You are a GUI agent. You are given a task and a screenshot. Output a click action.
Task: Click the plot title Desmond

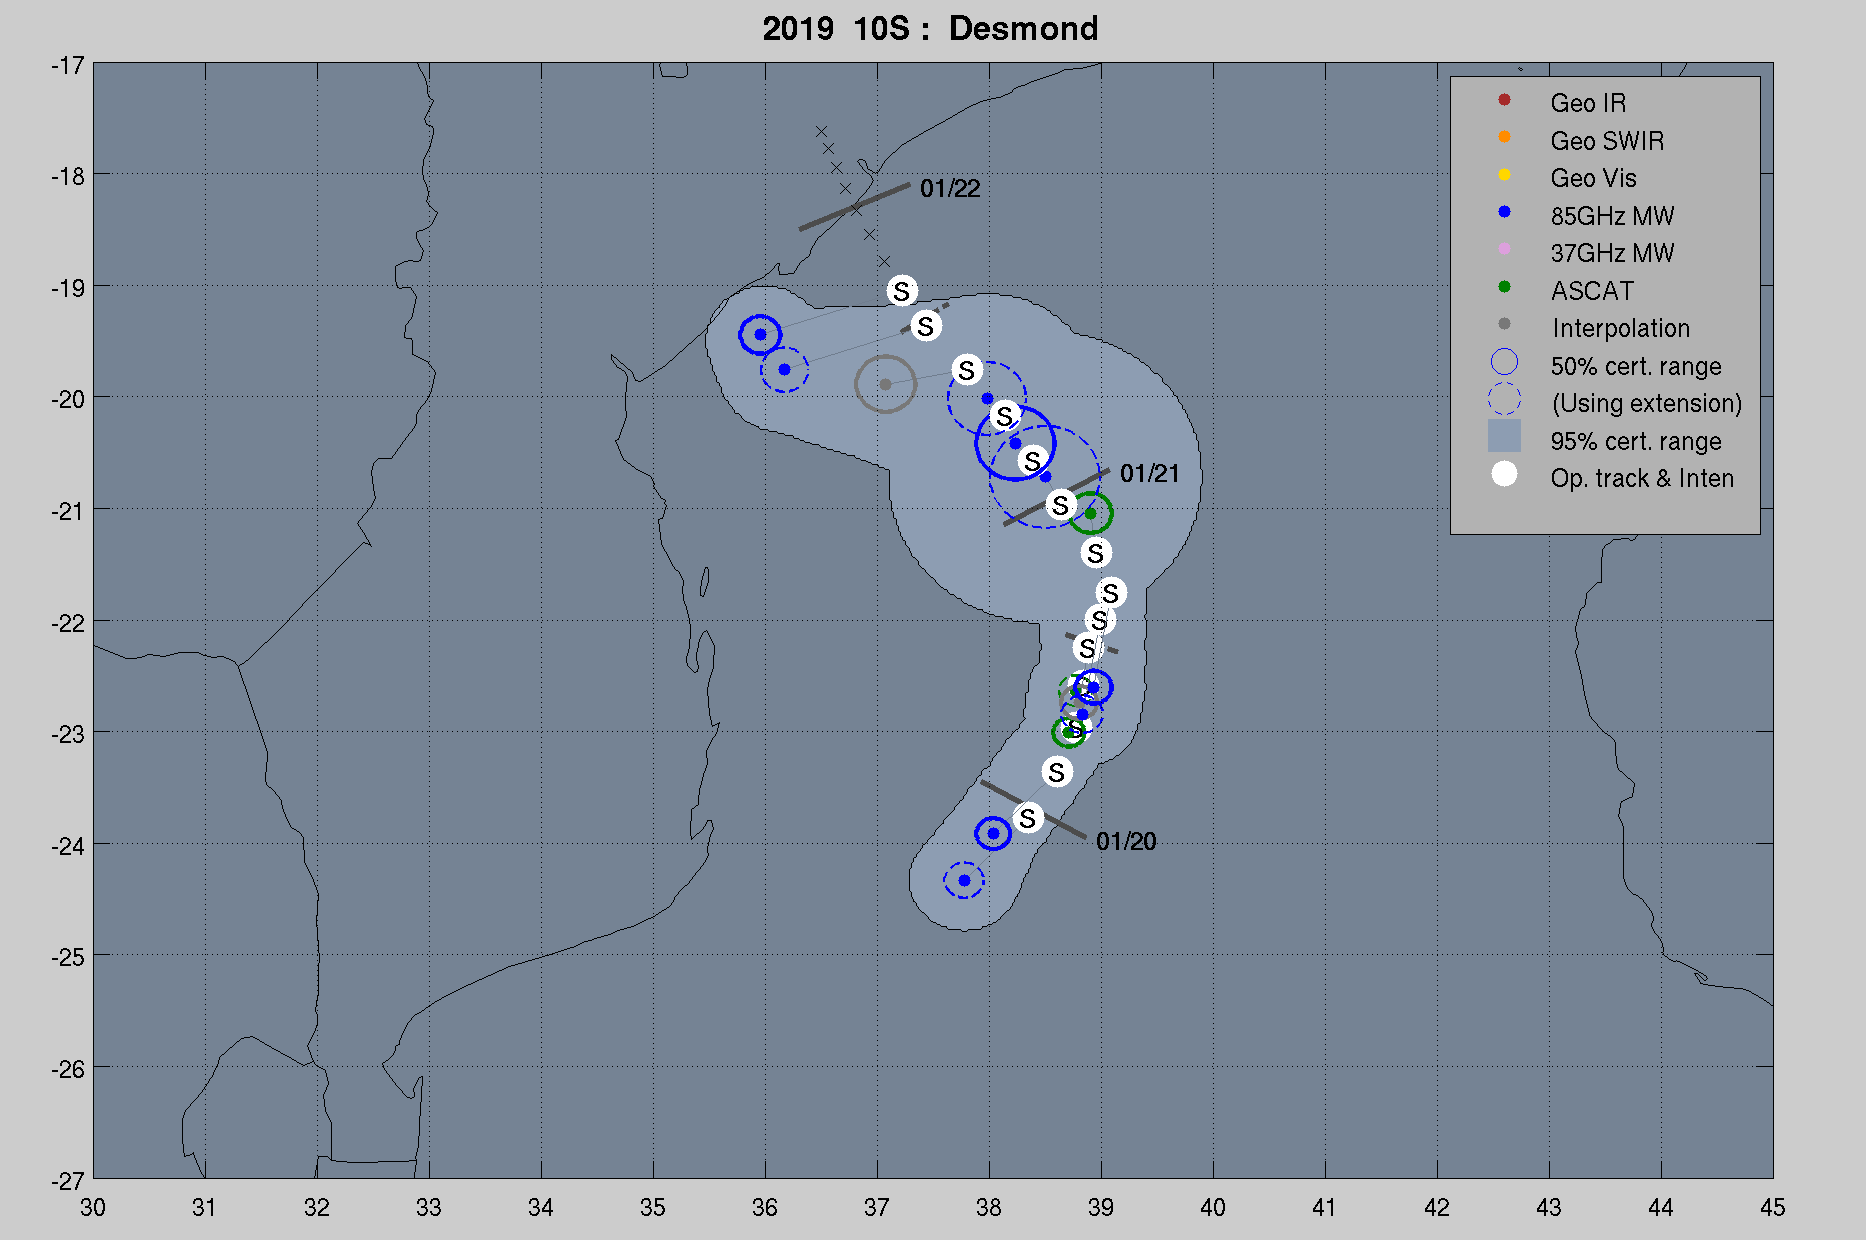pos(1023,29)
